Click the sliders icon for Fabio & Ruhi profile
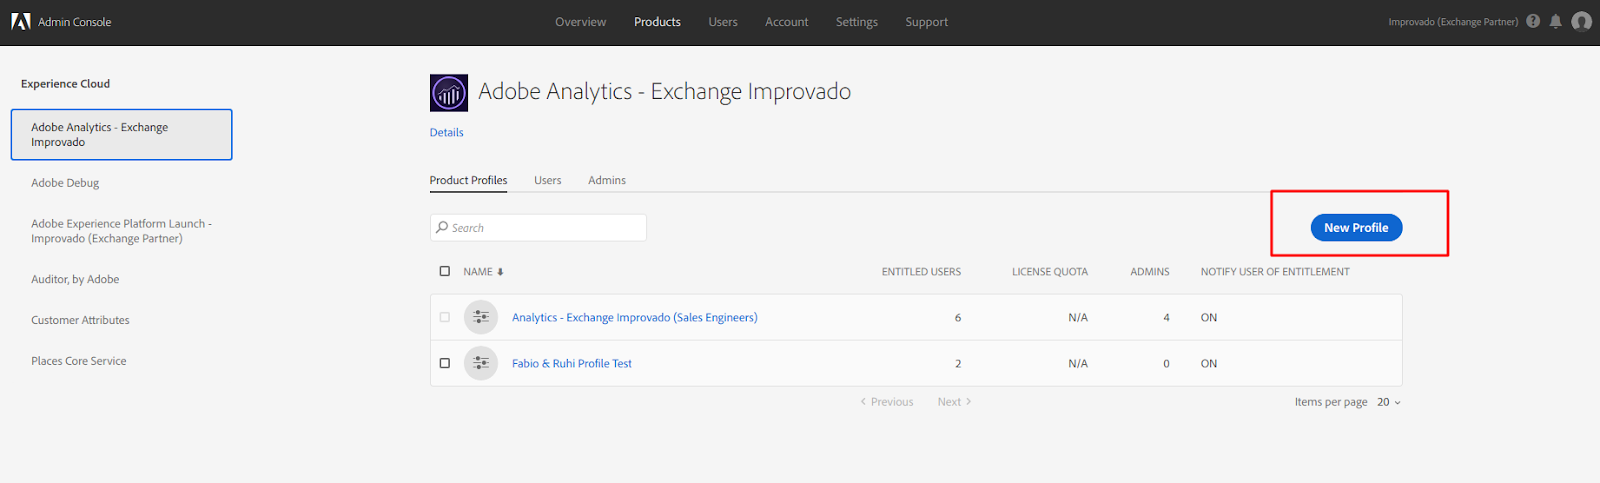Image resolution: width=1600 pixels, height=483 pixels. 481,363
